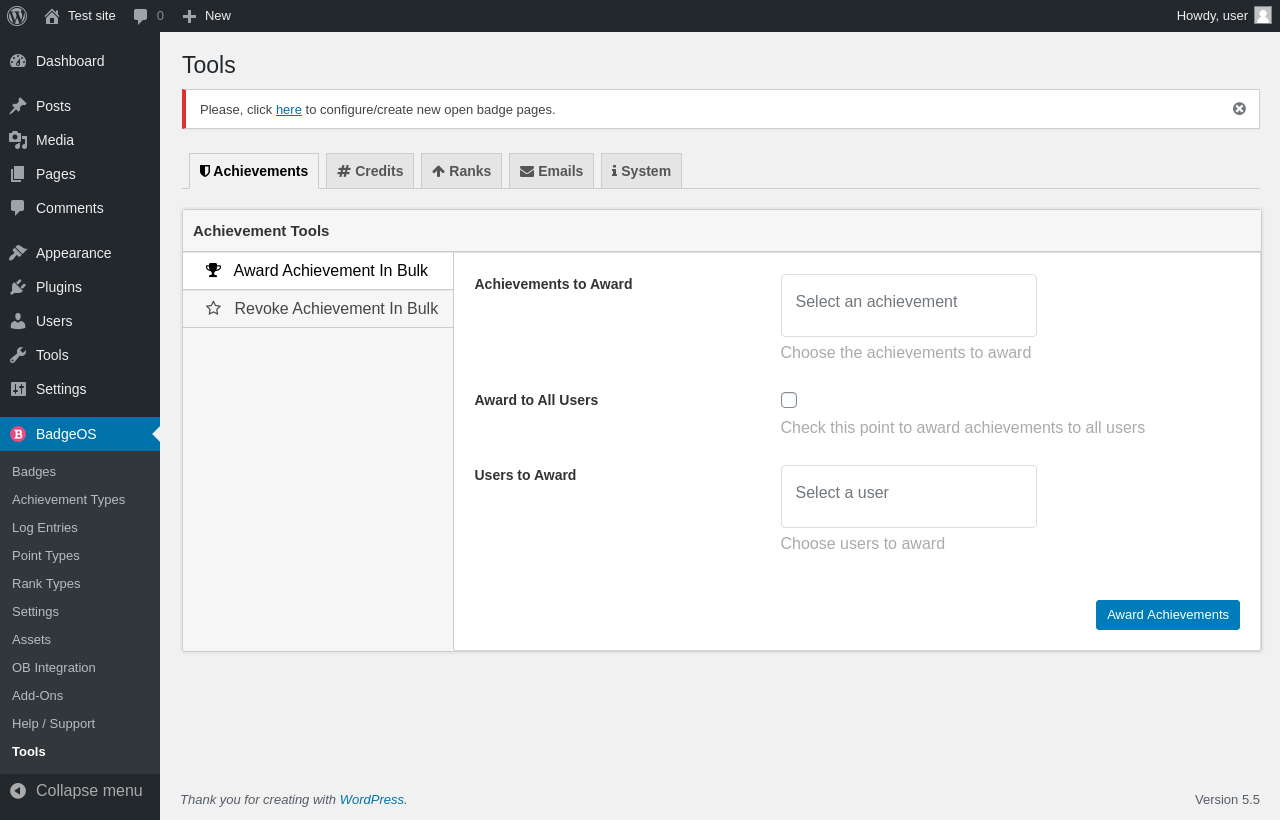Click the Dashboard gauge icon in sidebar
This screenshot has width=1280, height=820.
tap(18, 61)
